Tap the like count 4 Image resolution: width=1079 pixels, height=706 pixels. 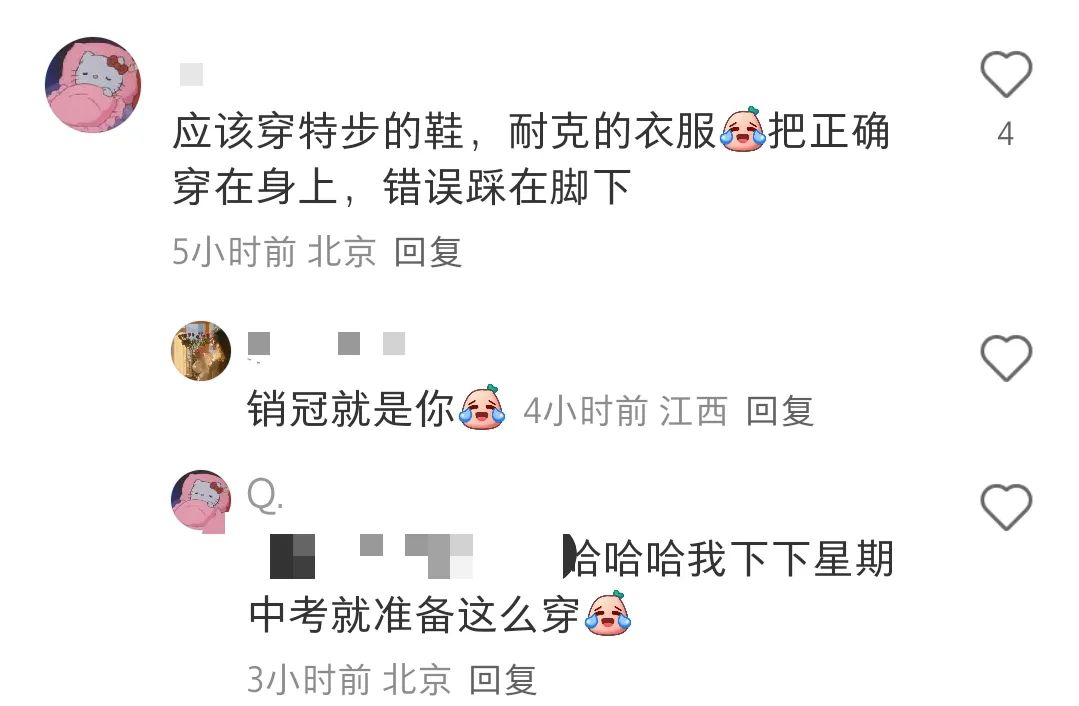coord(1005,134)
